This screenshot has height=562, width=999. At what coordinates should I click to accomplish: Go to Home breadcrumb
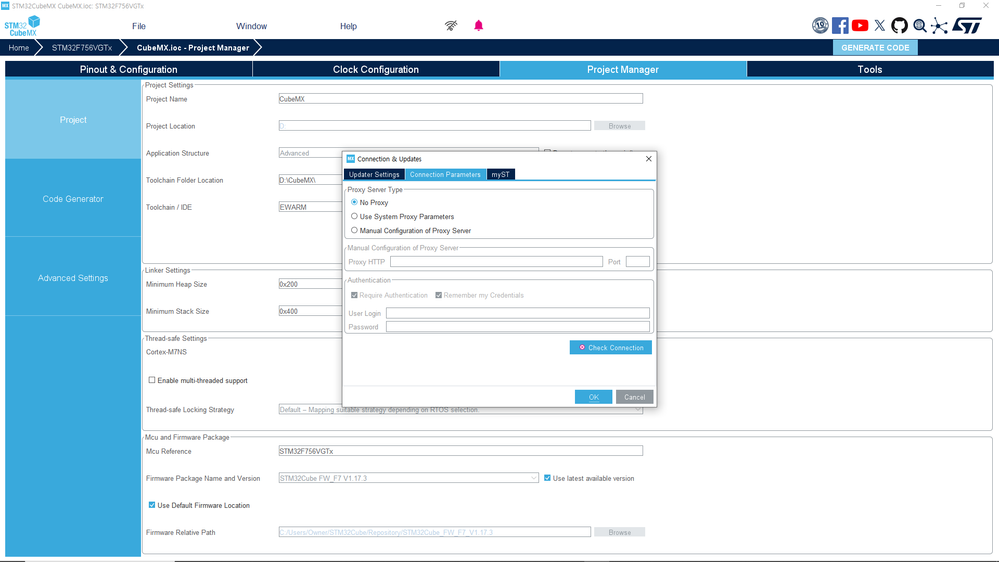[x=18, y=48]
